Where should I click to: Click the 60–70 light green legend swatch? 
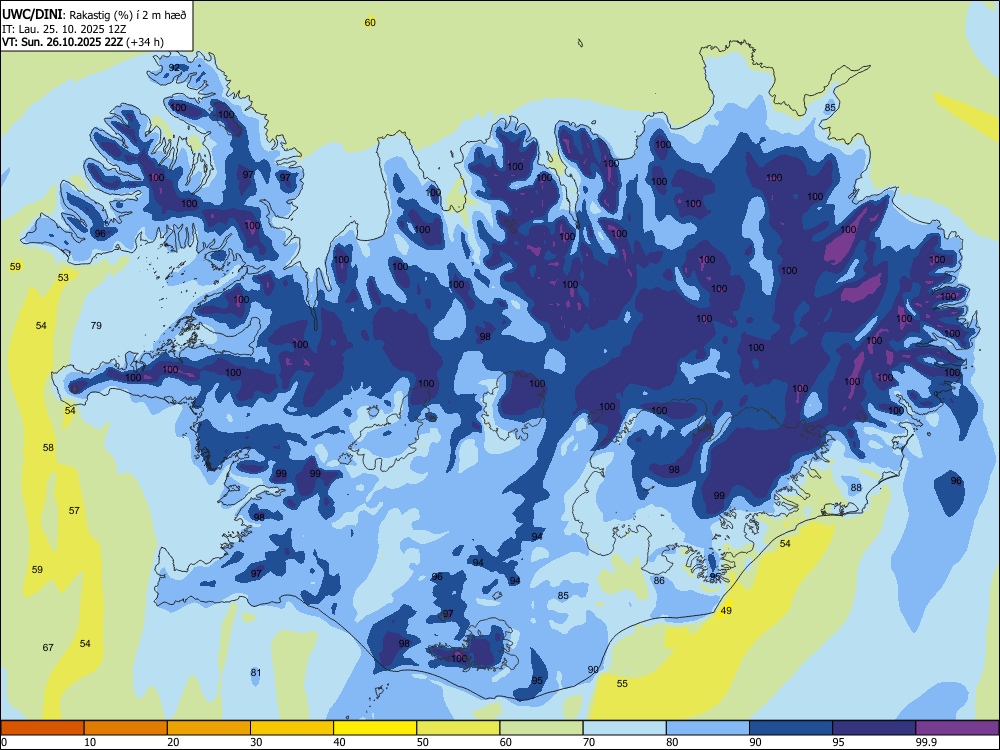pos(541,728)
